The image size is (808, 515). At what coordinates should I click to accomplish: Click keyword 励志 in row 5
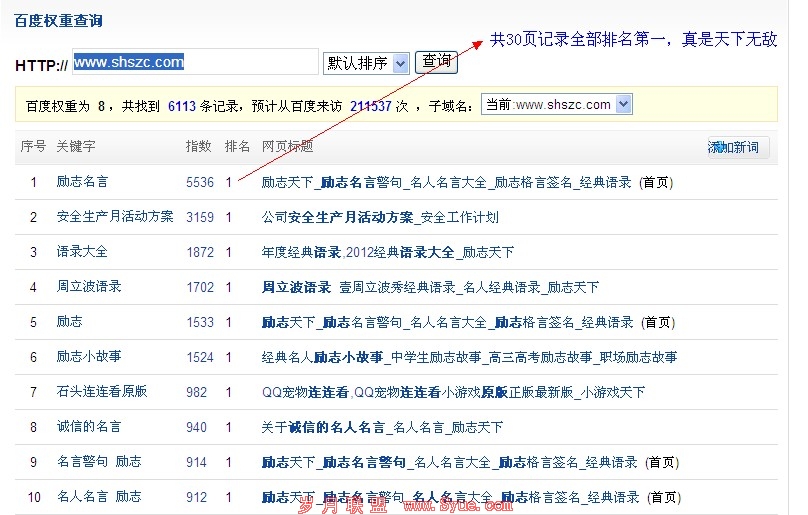(70, 322)
